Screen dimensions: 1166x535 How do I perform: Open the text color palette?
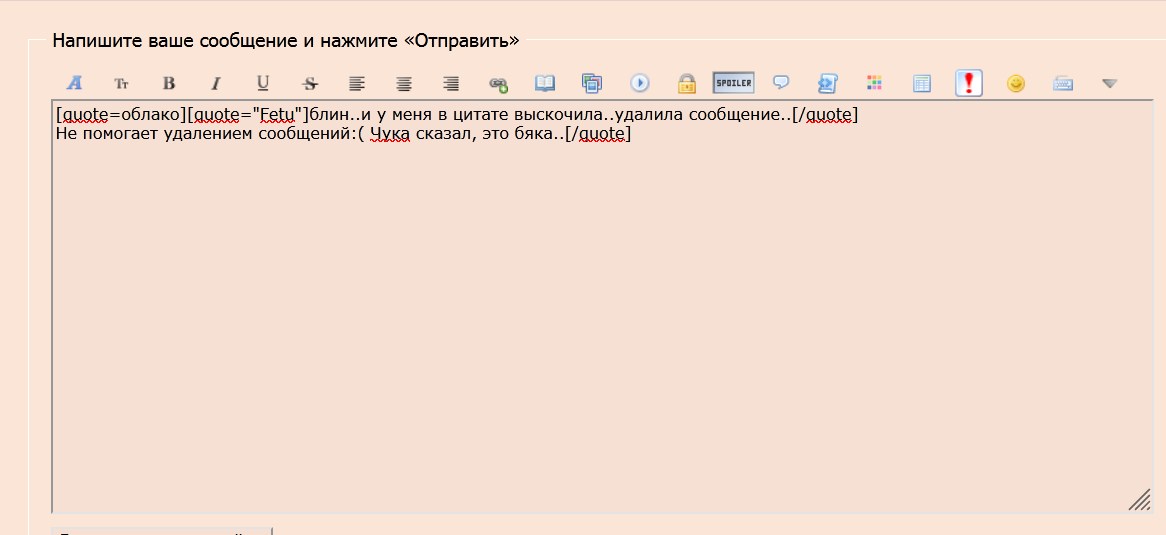(874, 83)
